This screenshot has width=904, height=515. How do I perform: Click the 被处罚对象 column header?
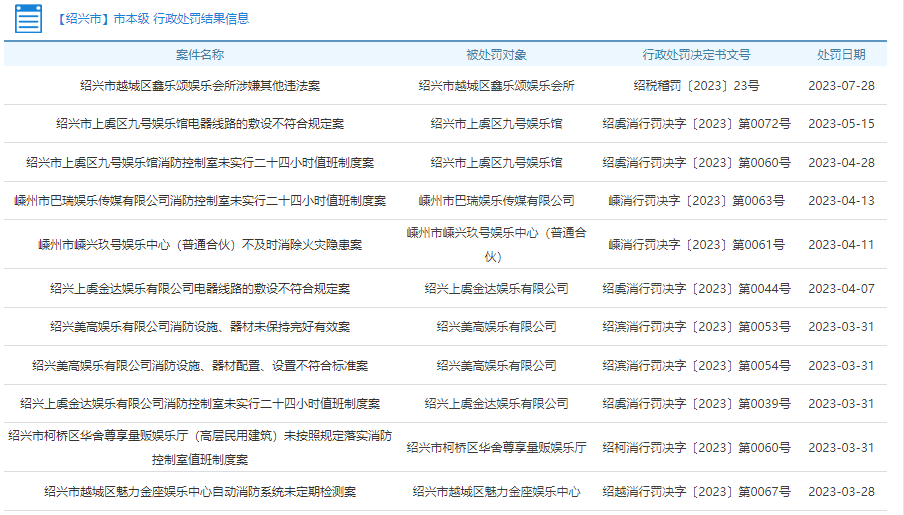click(496, 55)
